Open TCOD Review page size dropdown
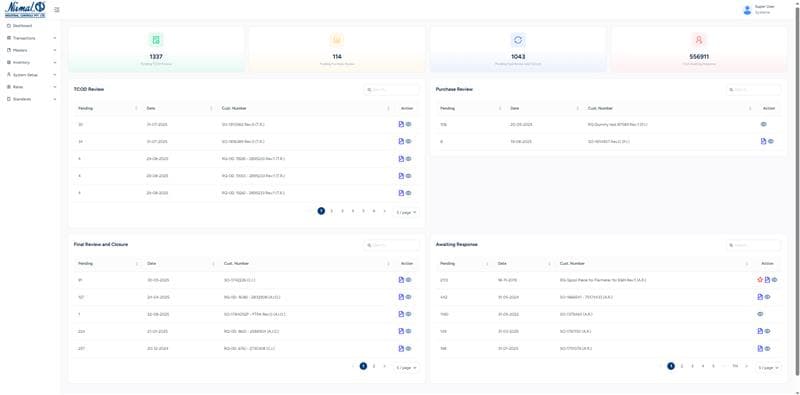Viewport: 800px width, 395px height. pyautogui.click(x=407, y=212)
